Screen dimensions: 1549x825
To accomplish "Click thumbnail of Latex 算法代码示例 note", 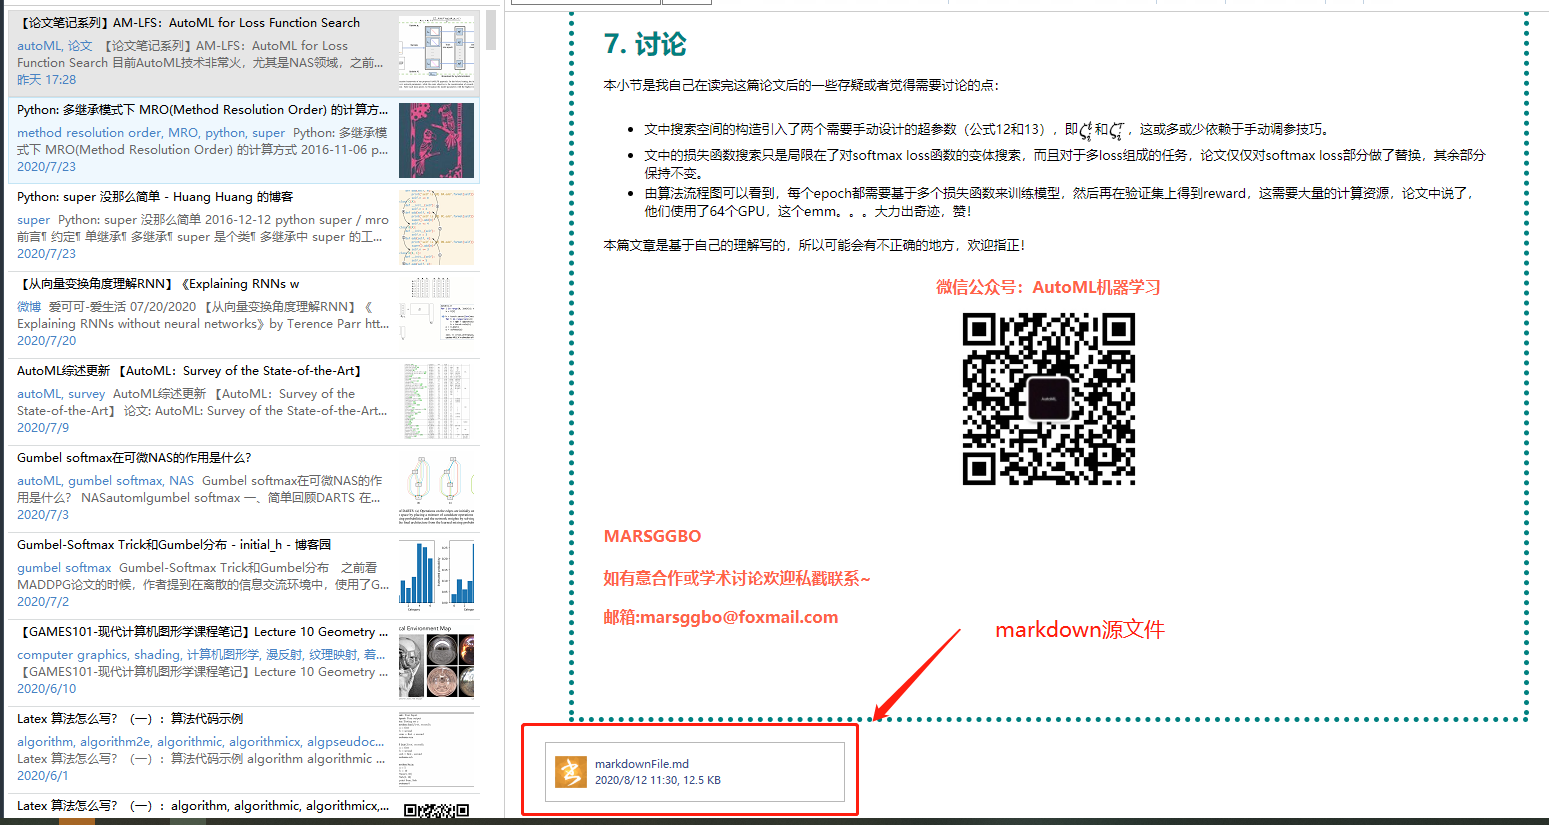I will [437, 749].
